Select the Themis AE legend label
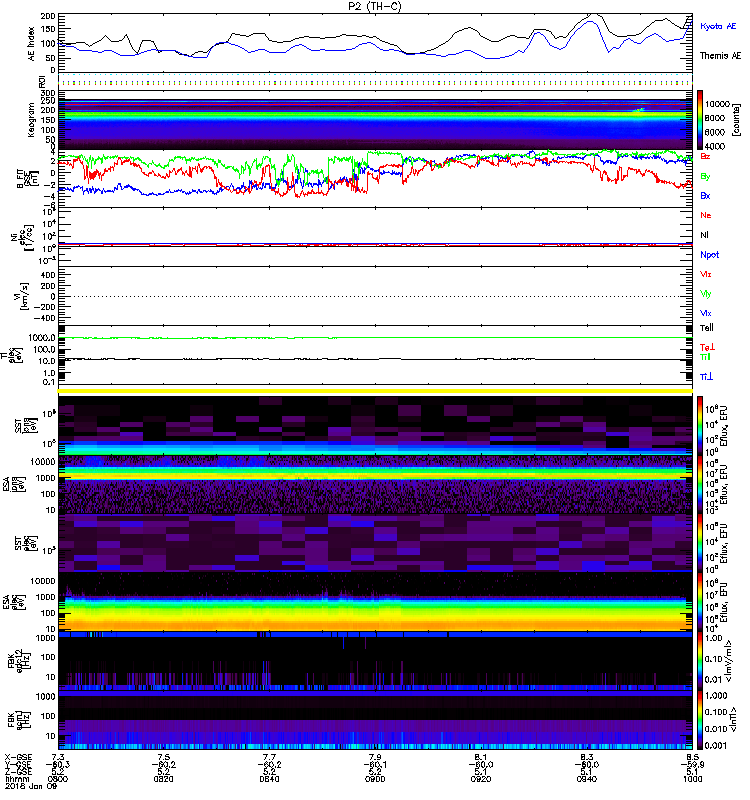The width and height of the screenshot is (750, 800). point(720,56)
